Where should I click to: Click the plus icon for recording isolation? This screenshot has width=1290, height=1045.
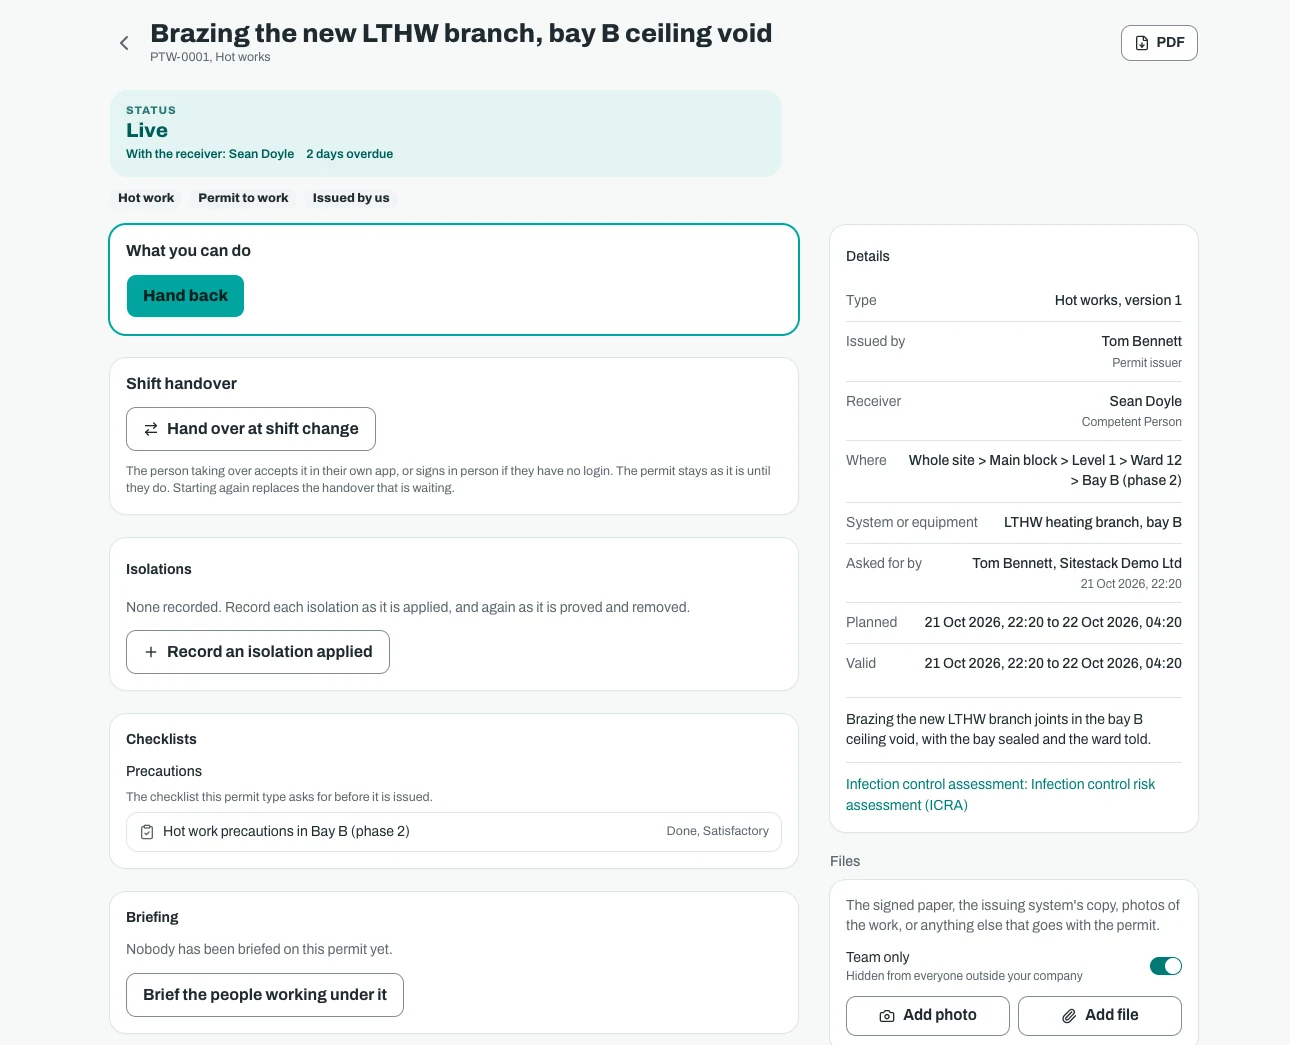(x=151, y=652)
